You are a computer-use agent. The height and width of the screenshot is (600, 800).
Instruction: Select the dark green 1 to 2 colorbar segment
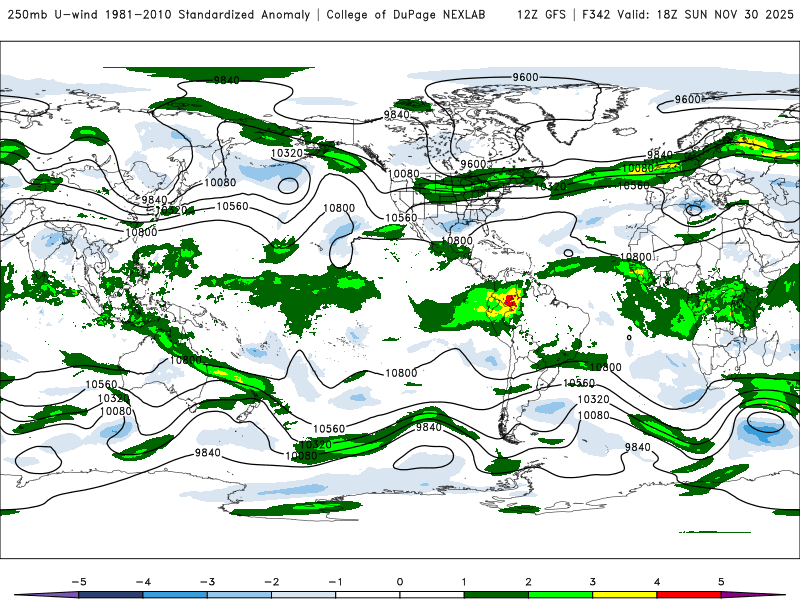point(496,595)
